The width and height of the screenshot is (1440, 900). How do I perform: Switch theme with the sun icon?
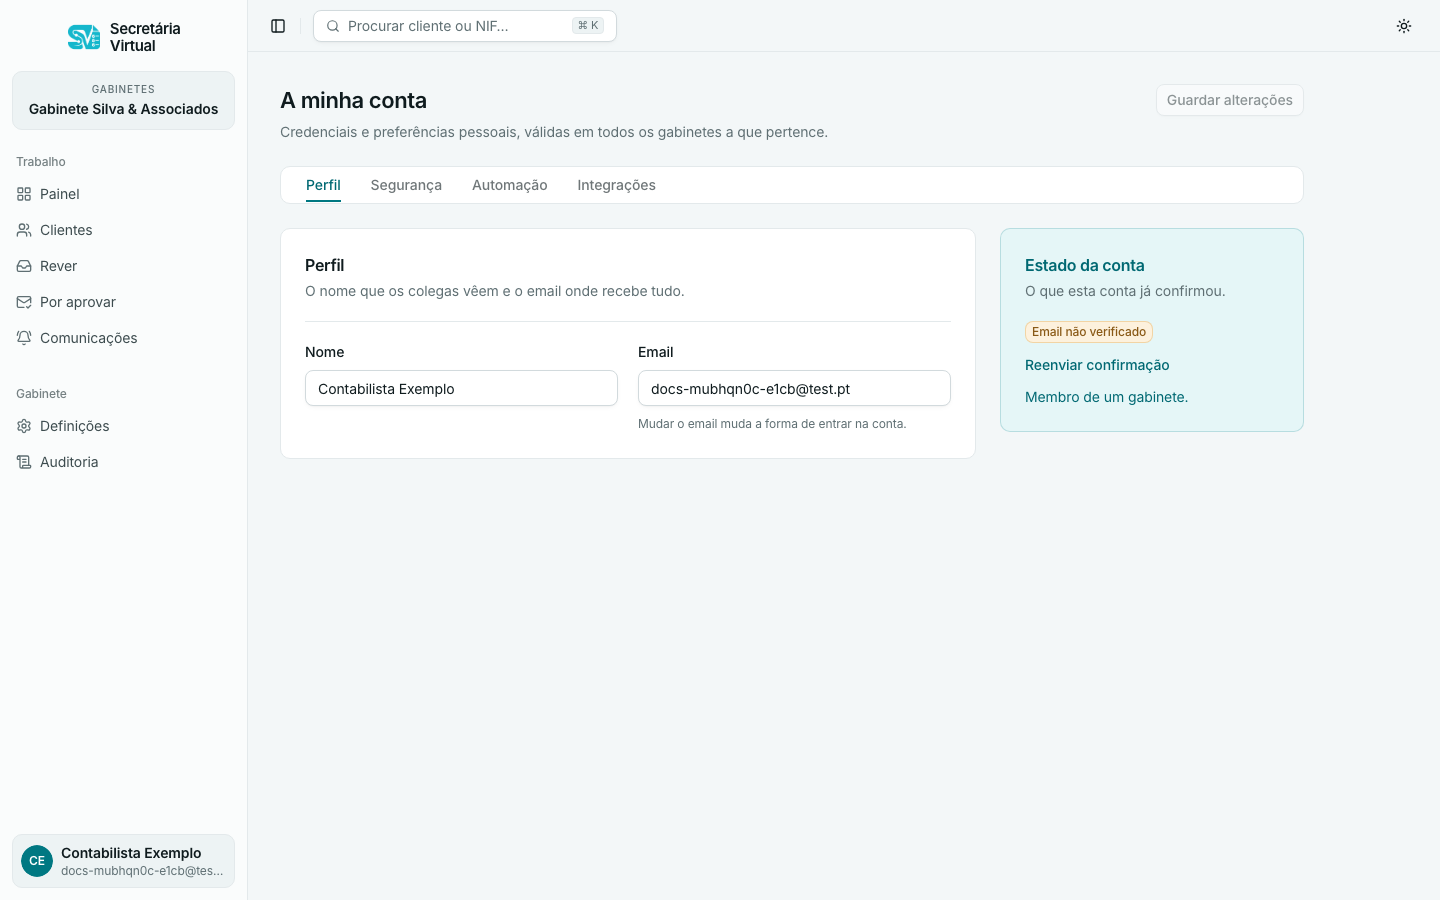[1404, 26]
